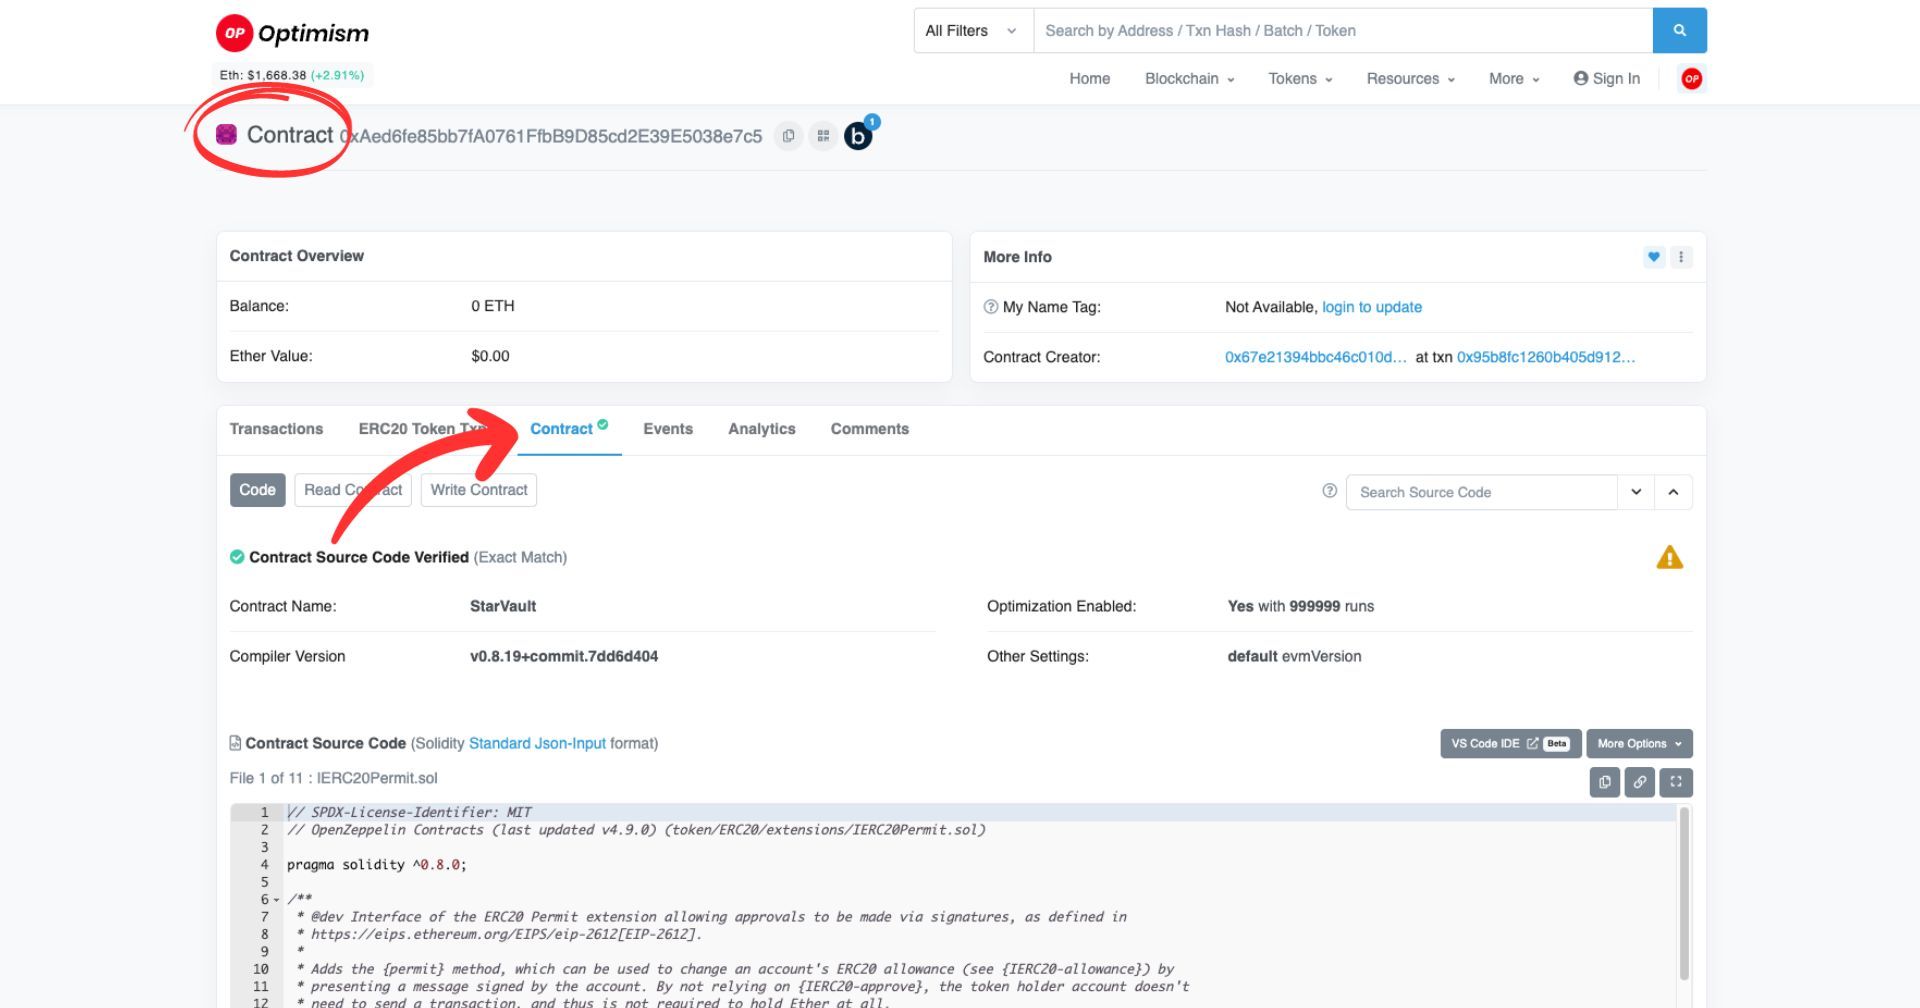Copy the contract address to clipboard
Image resolution: width=1920 pixels, height=1008 pixels.
788,136
